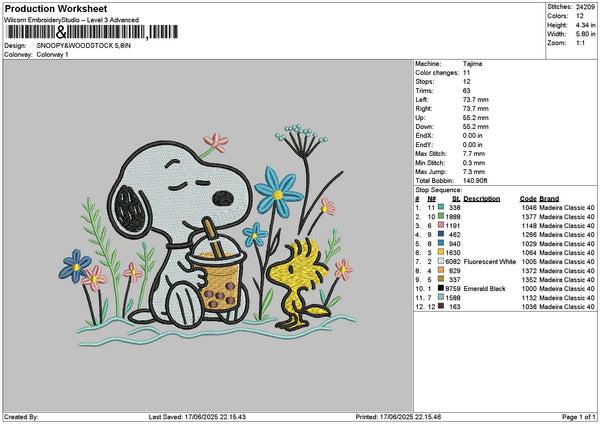Viewport: 600px width, 424px height.
Task: Click the Height value "4.34 in"
Action: pos(585,25)
